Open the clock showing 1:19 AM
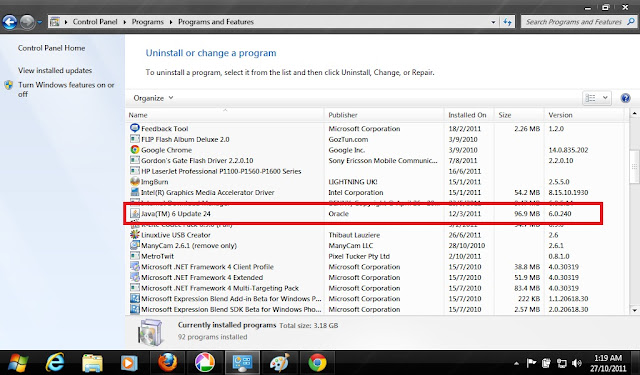Screen dimensions: 640x375 click(x=608, y=363)
